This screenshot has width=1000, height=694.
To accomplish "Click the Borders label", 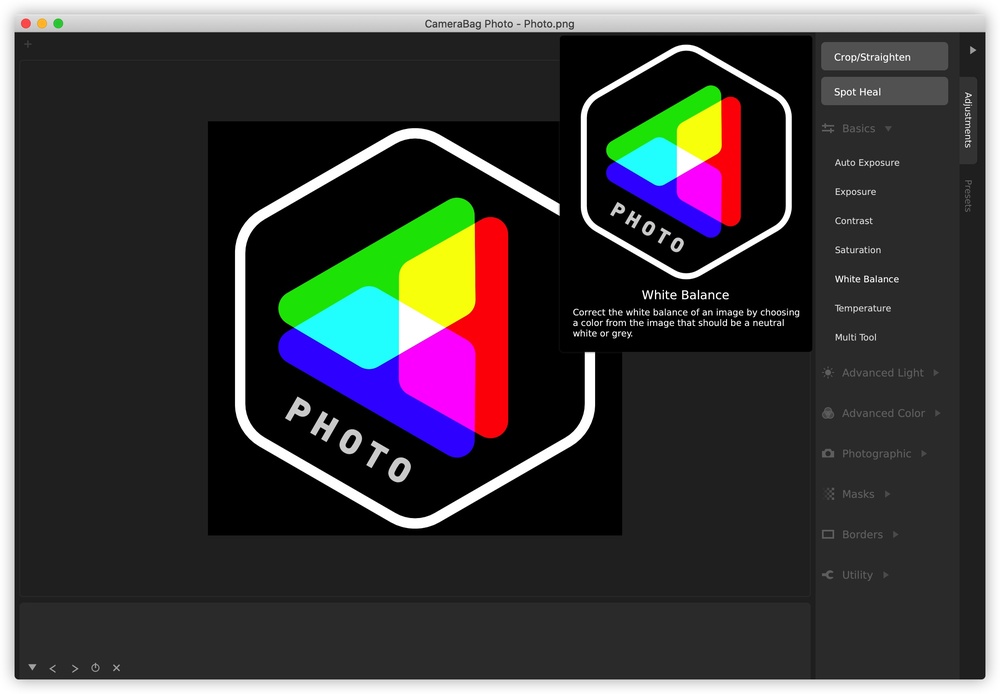I will (862, 535).
